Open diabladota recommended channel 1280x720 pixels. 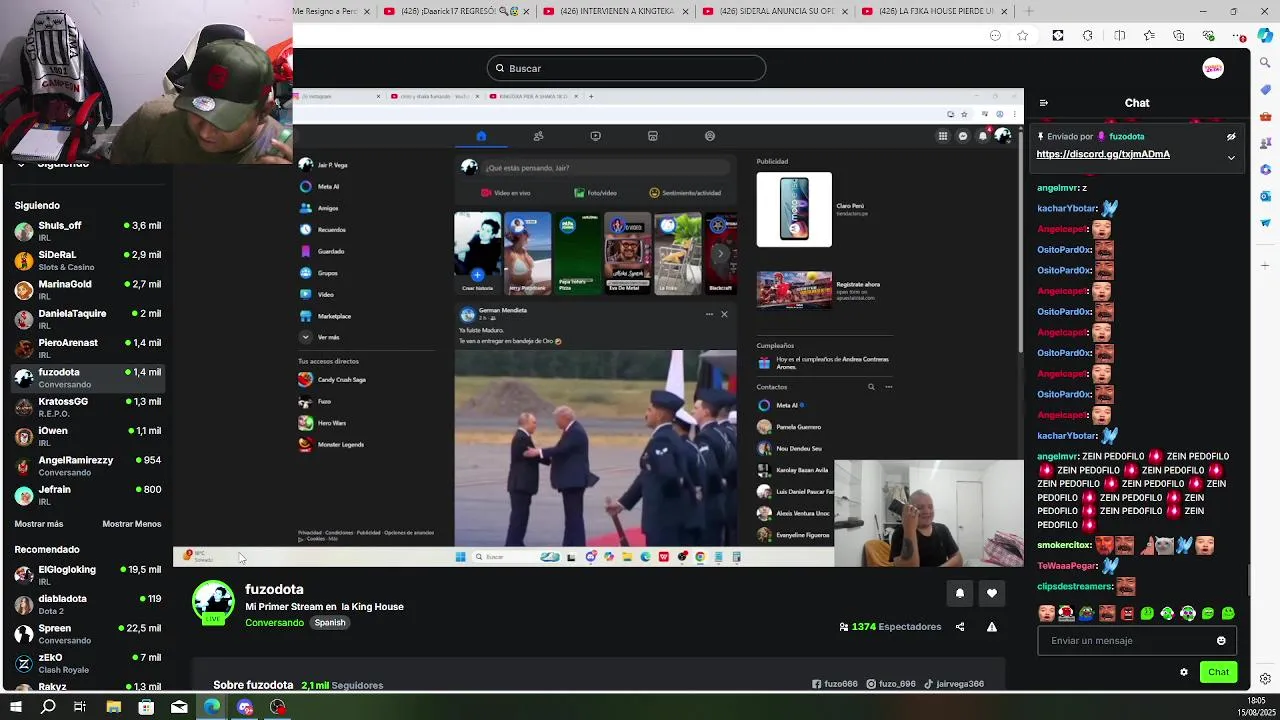click(88, 604)
